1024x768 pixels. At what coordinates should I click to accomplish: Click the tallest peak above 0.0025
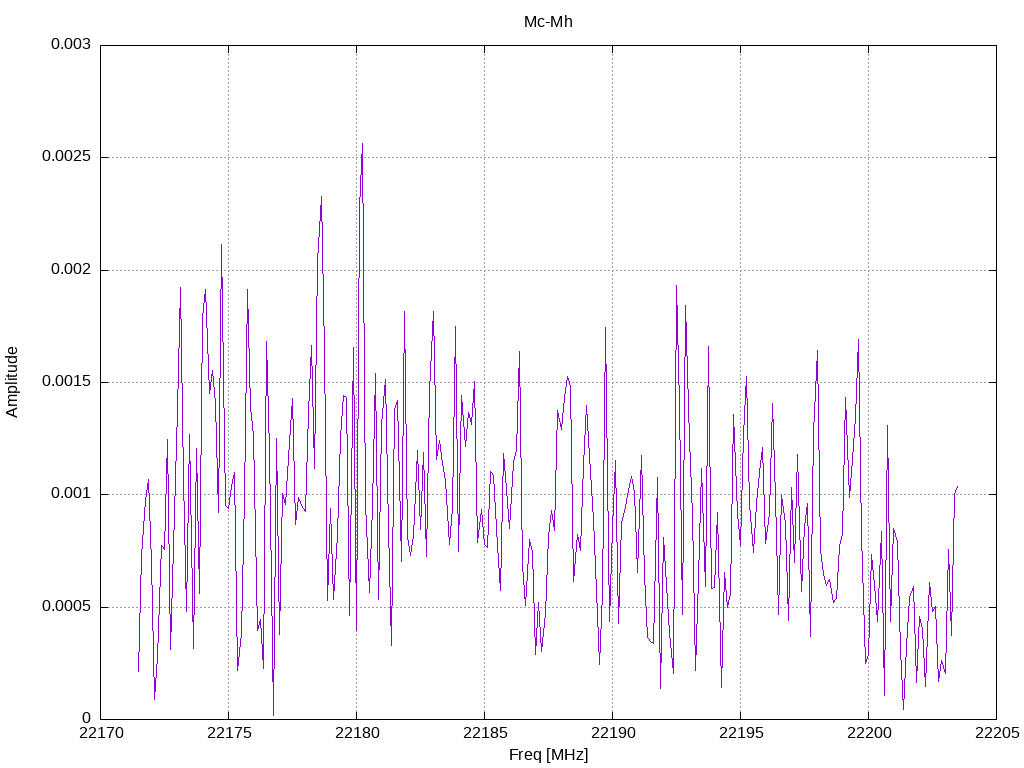tap(362, 144)
